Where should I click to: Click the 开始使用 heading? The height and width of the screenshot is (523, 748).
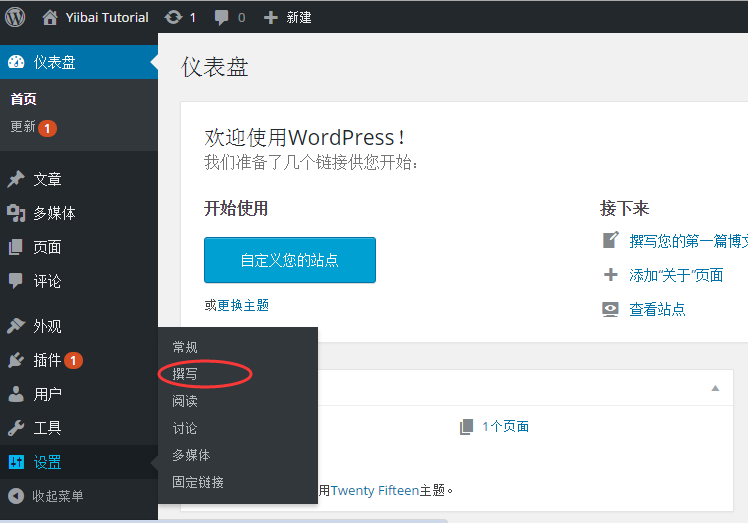tap(236, 209)
